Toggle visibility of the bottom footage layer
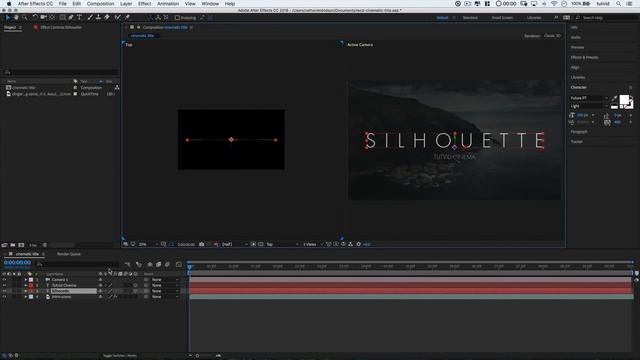 (4, 297)
